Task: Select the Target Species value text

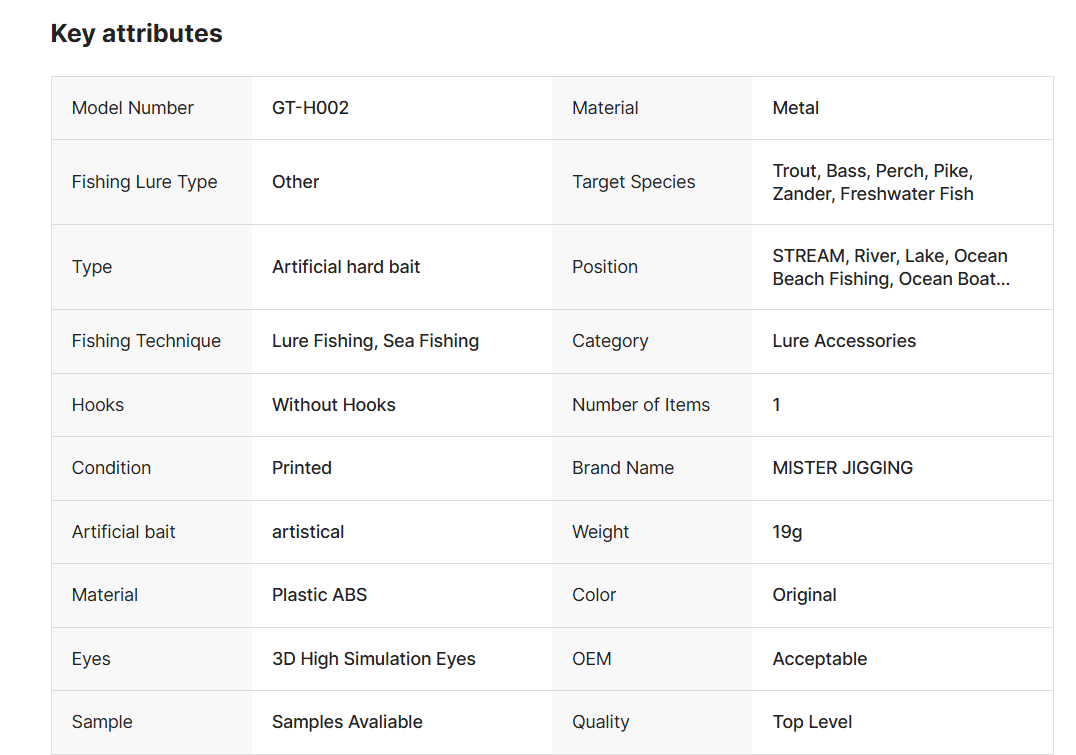Action: 872,182
